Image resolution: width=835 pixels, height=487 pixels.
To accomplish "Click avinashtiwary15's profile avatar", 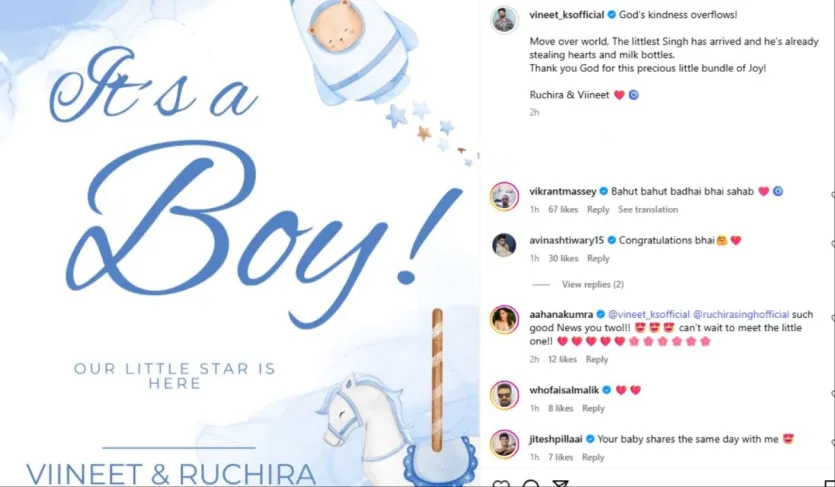I will (504, 245).
